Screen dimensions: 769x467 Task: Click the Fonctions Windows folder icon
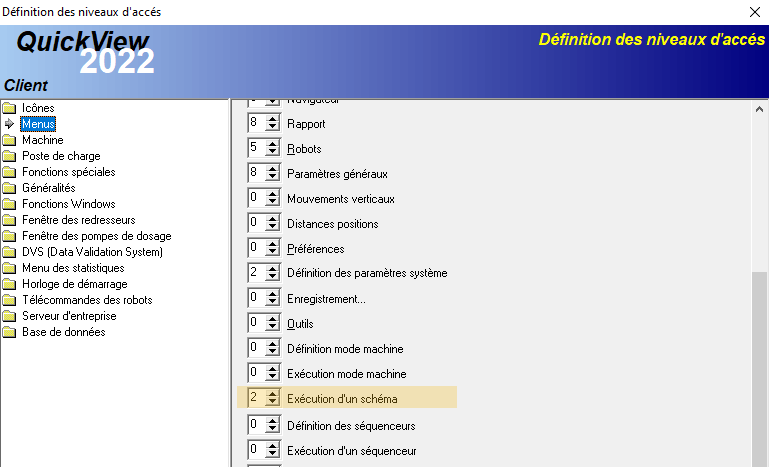[9, 204]
